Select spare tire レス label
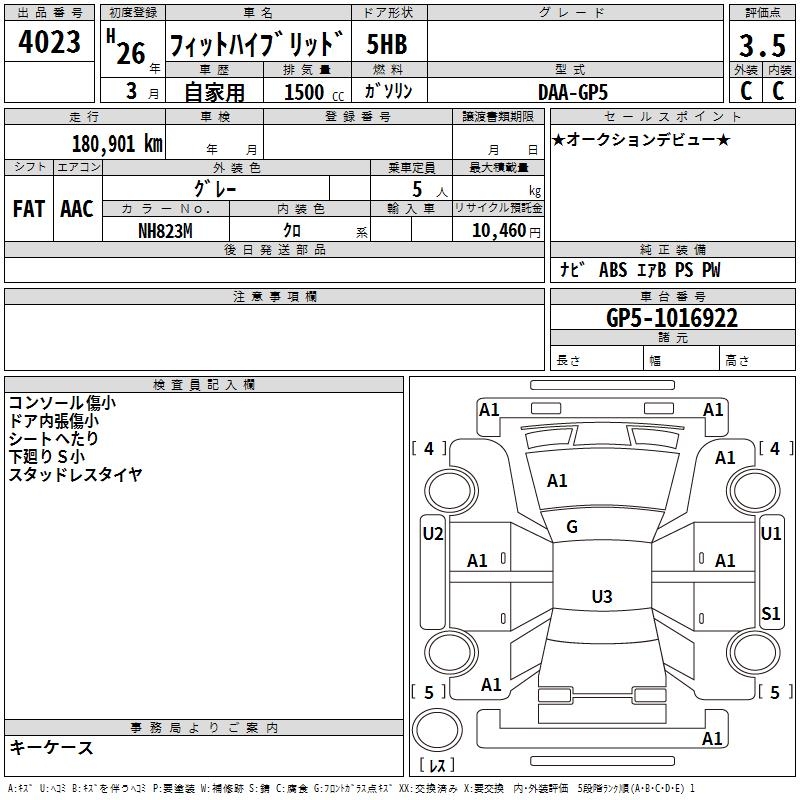The width and height of the screenshot is (800, 800). point(437,765)
